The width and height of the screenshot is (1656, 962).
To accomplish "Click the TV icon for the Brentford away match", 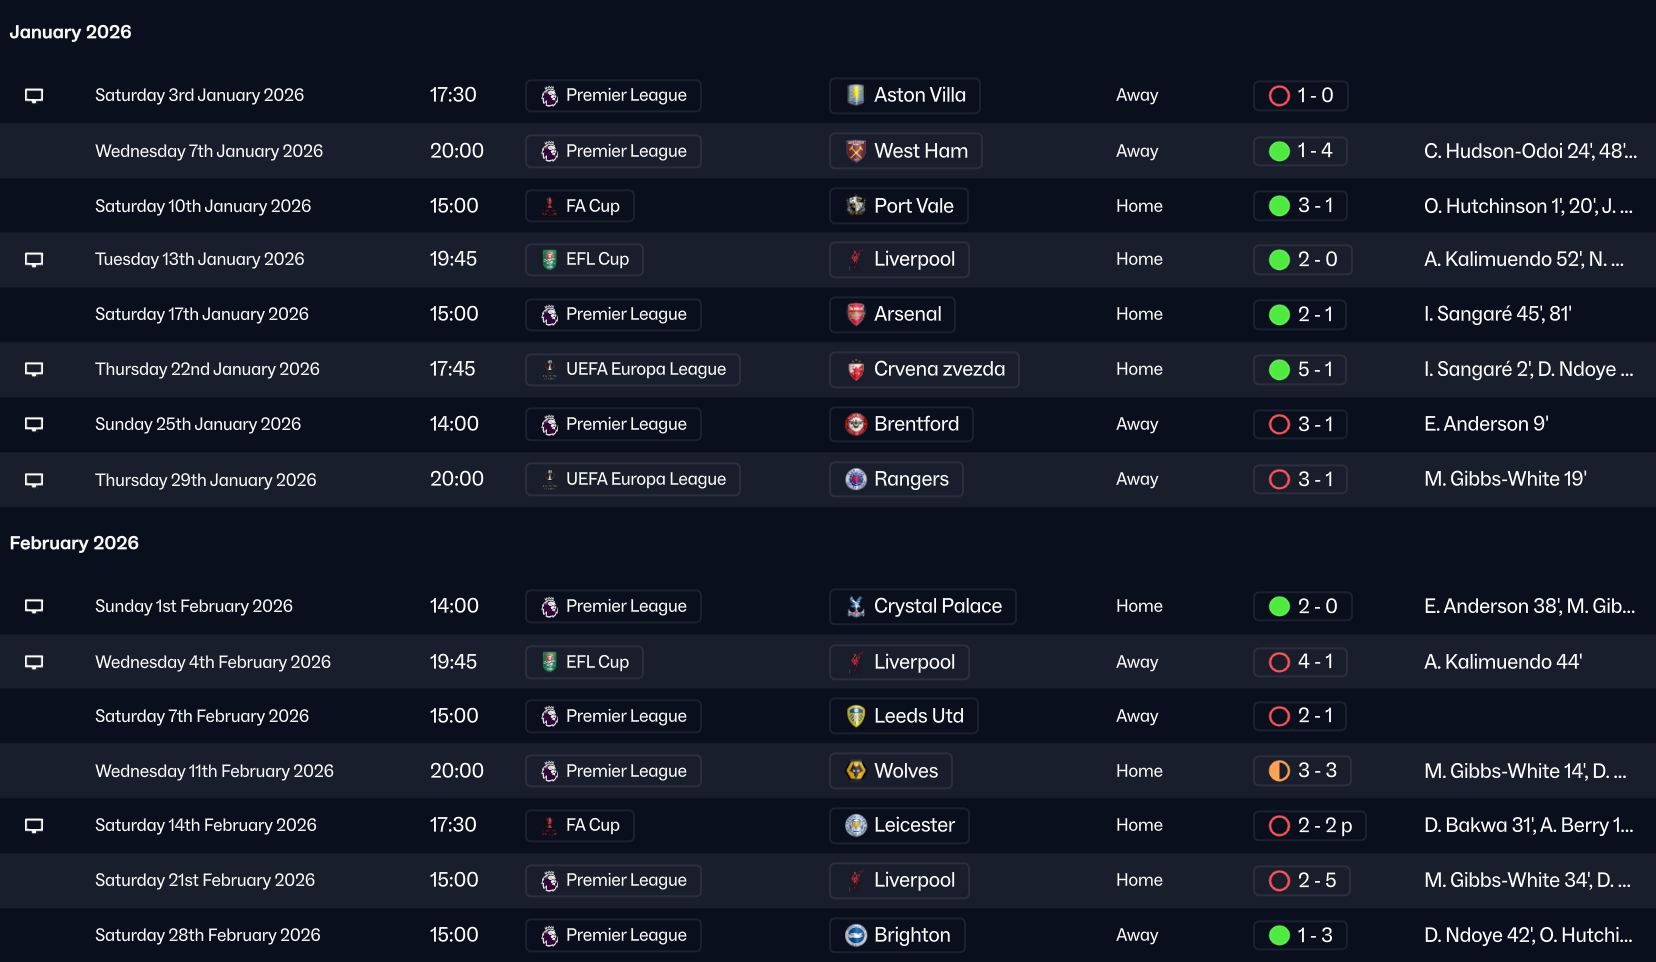I will pos(34,425).
